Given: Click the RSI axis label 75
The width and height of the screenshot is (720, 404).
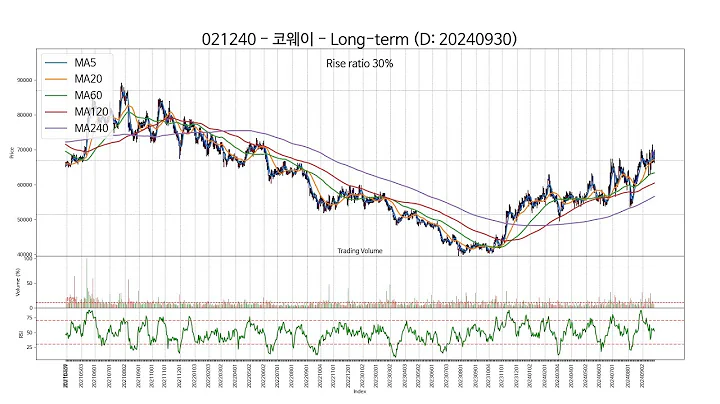Looking at the screenshot, I should click(29, 318).
